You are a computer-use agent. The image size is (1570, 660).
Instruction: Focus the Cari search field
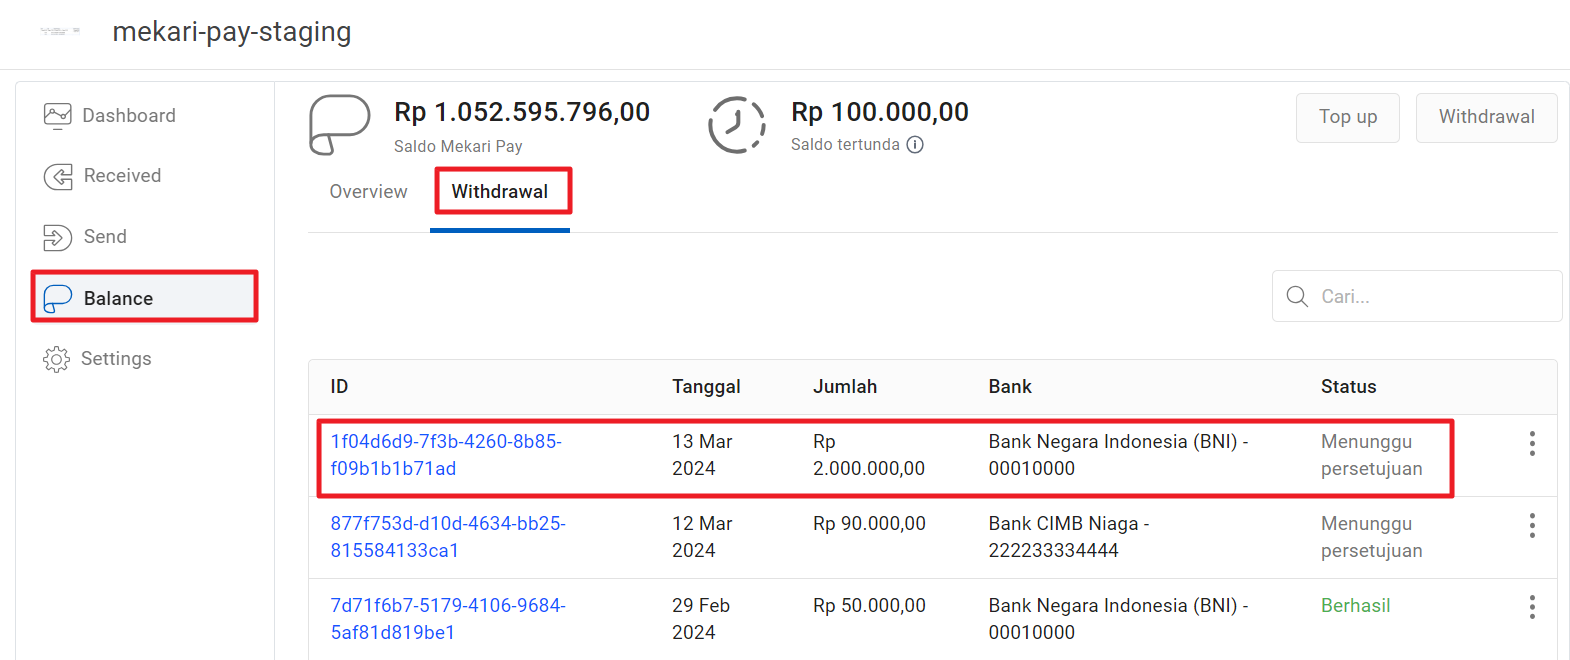[x=1430, y=296]
